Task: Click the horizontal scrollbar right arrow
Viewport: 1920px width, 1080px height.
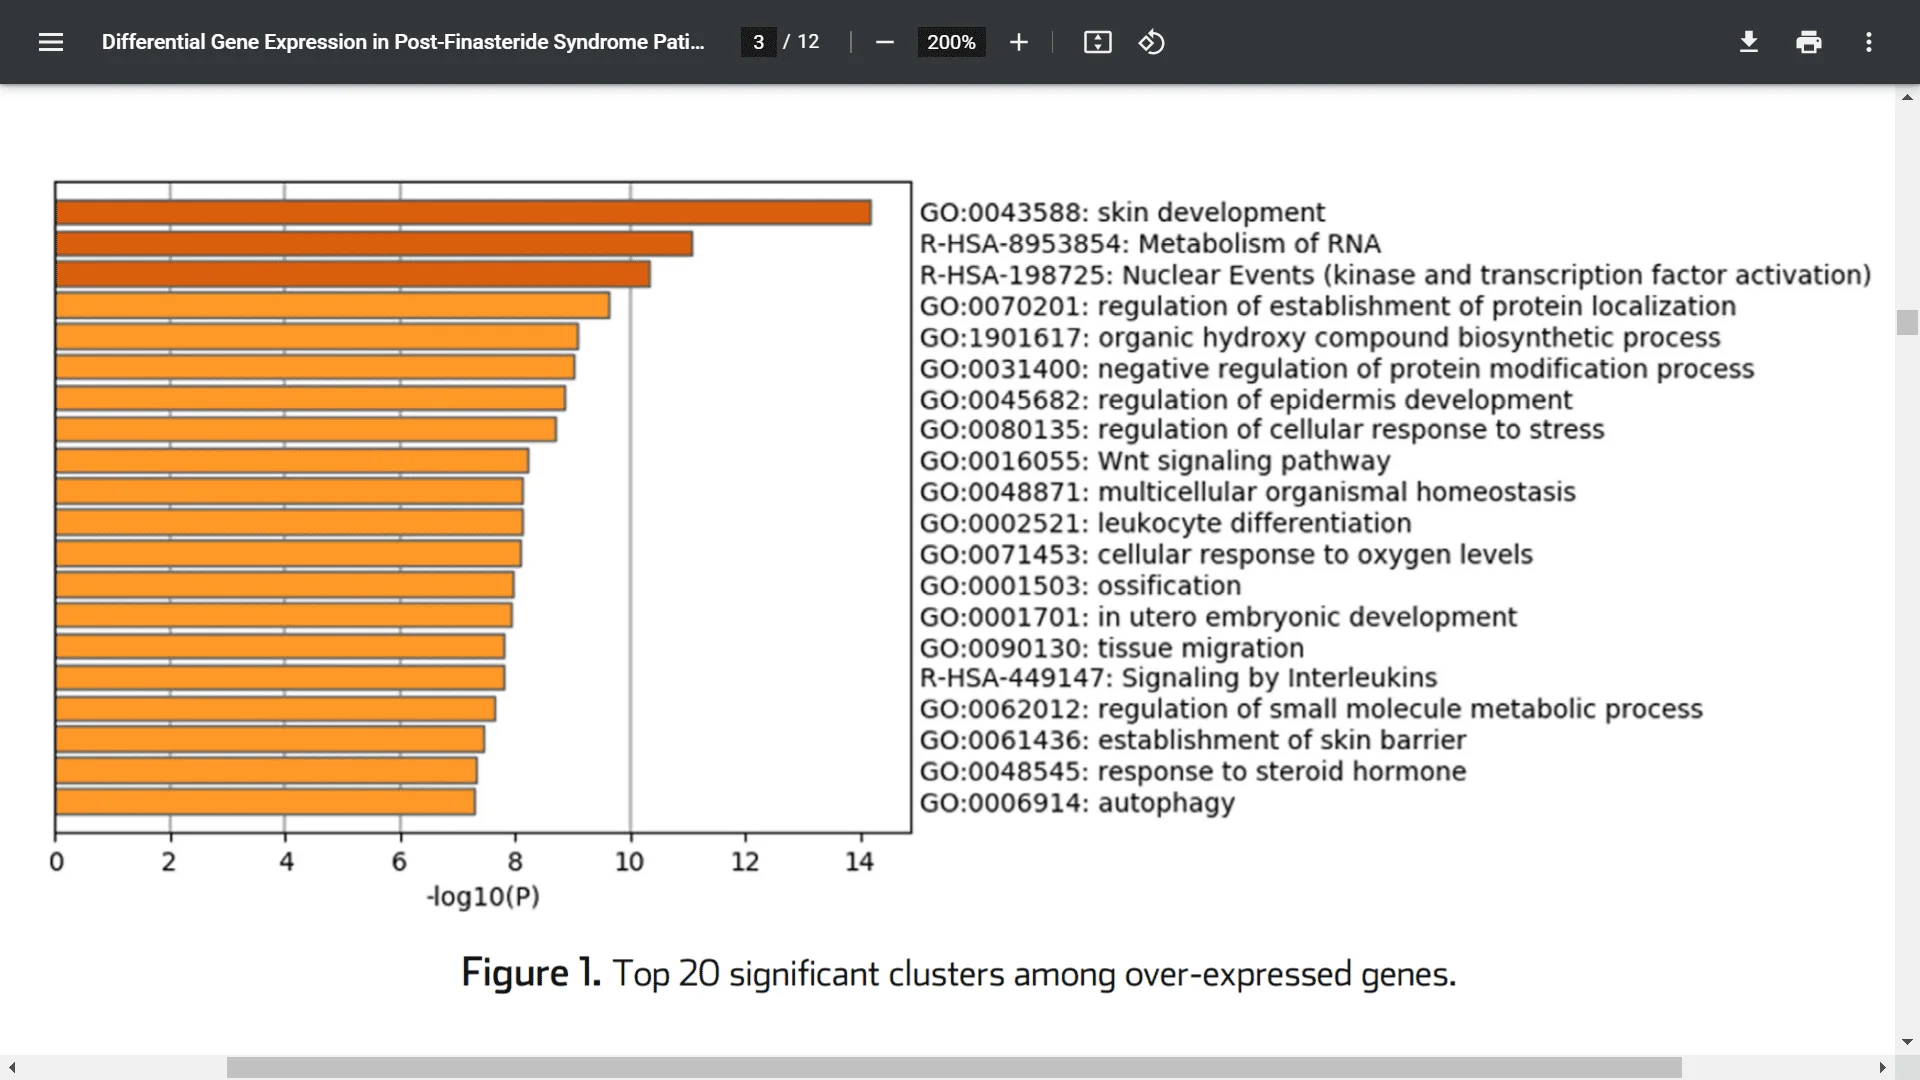Action: [x=1882, y=1068]
